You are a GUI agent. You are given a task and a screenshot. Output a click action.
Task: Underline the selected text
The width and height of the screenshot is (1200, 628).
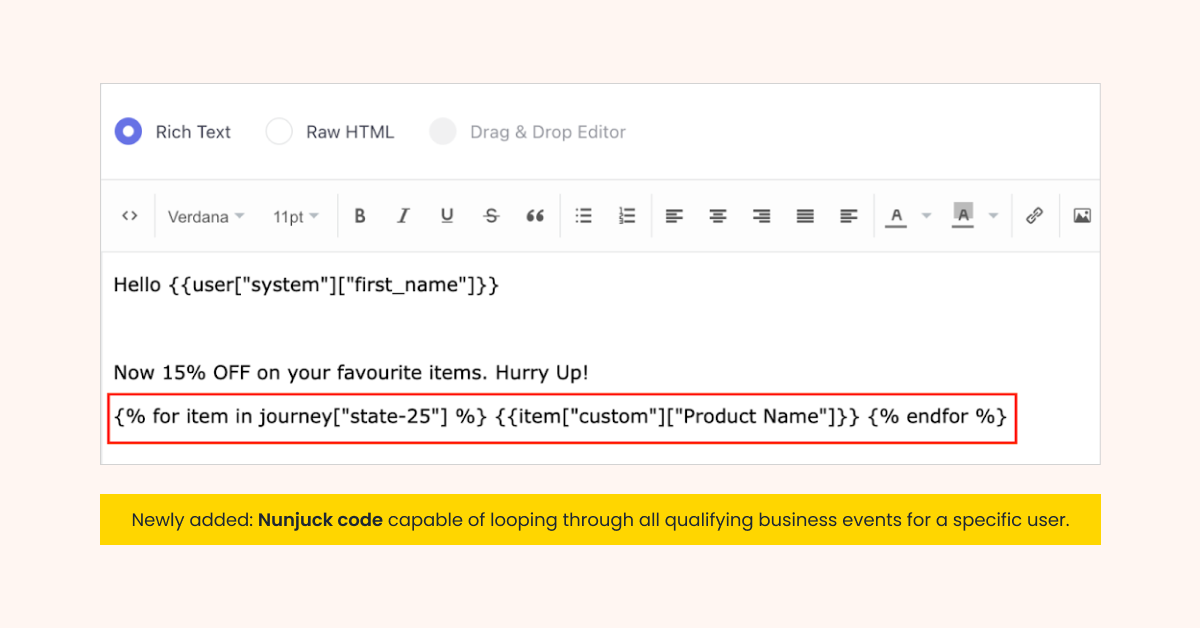point(447,216)
